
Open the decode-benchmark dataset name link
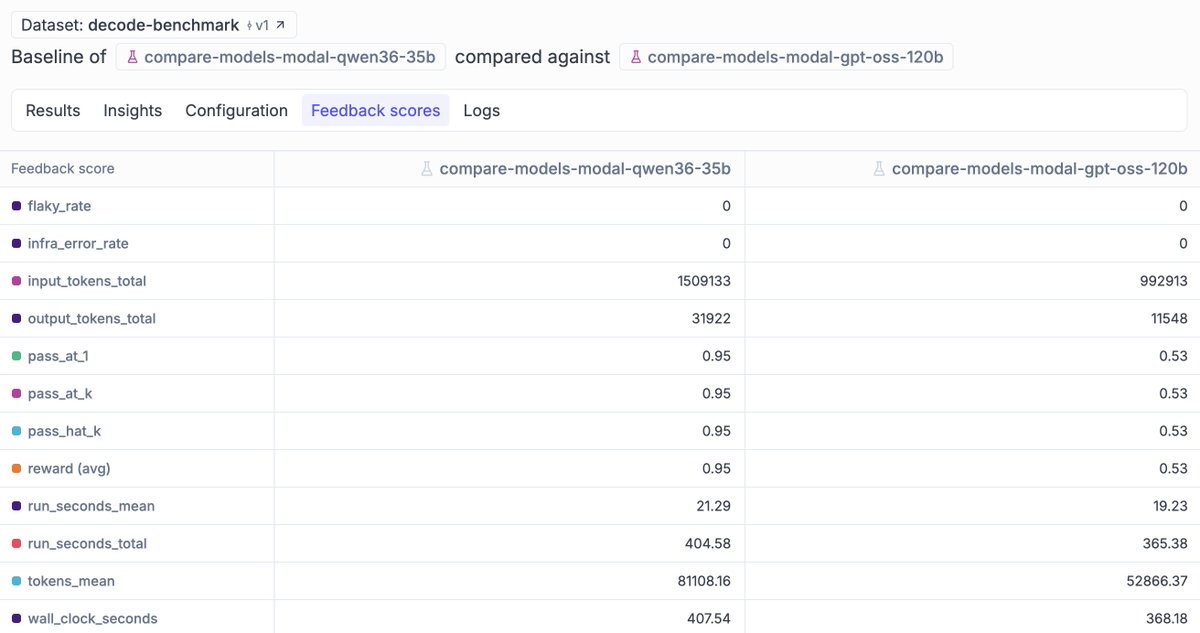pyautogui.click(x=162, y=25)
